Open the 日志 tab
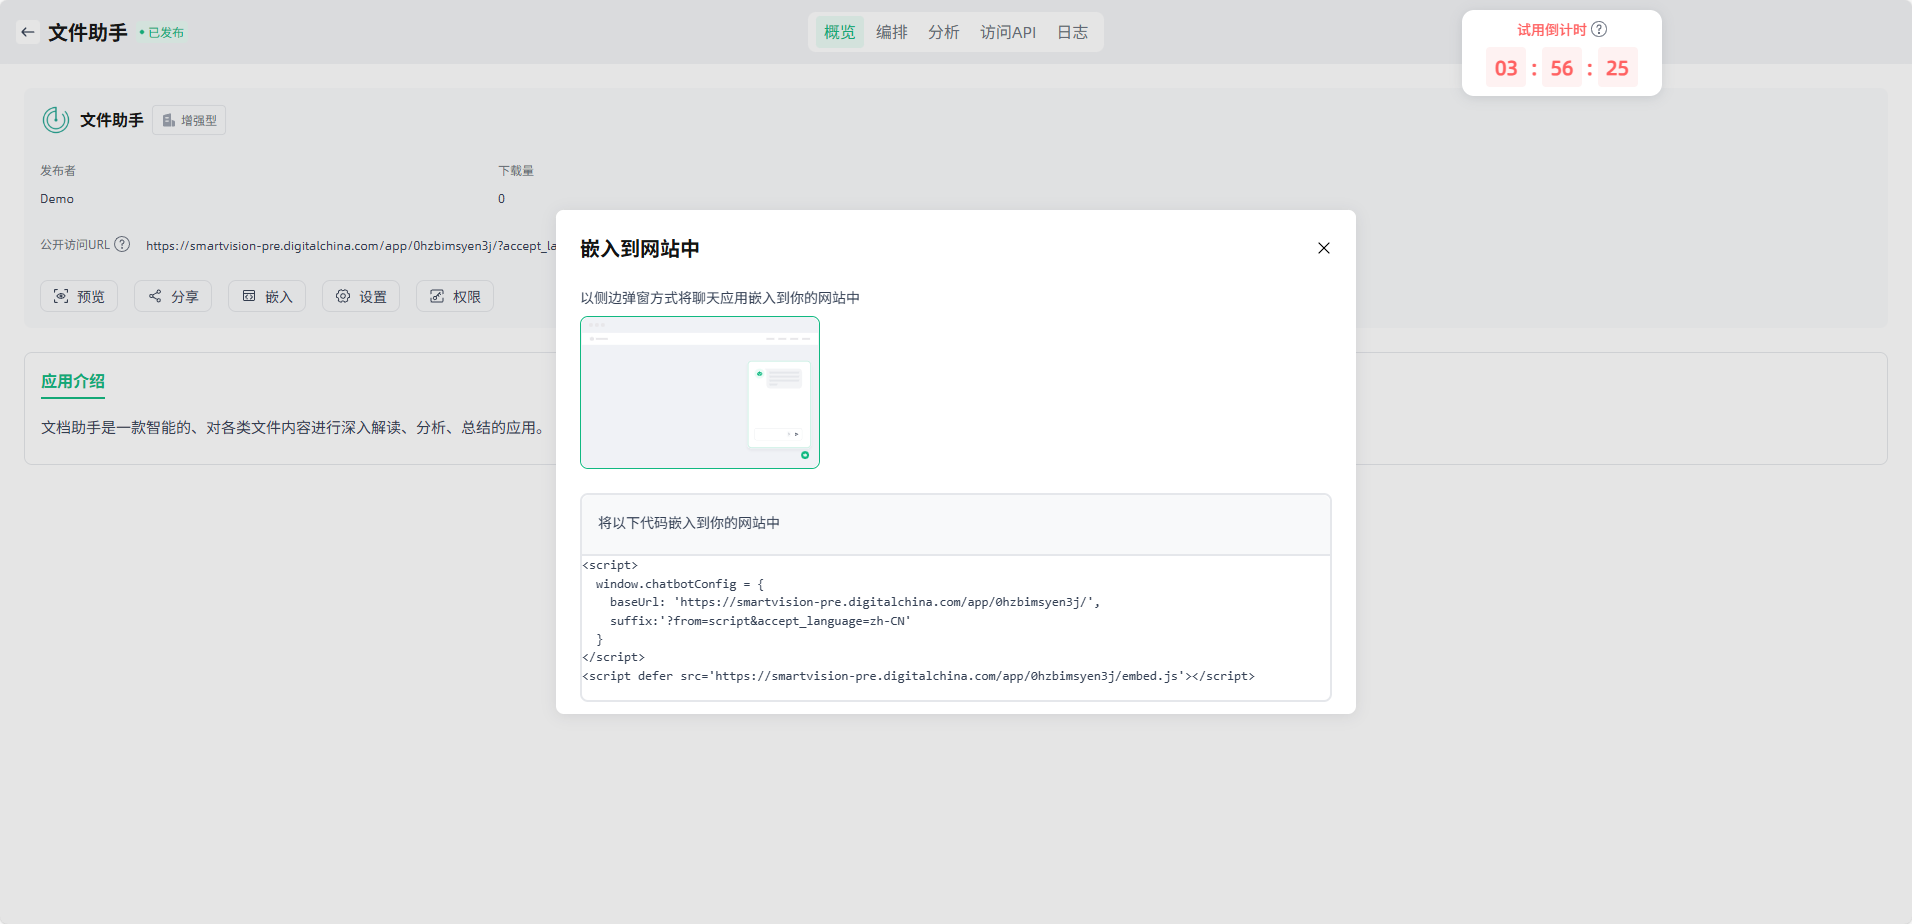 pyautogui.click(x=1072, y=32)
